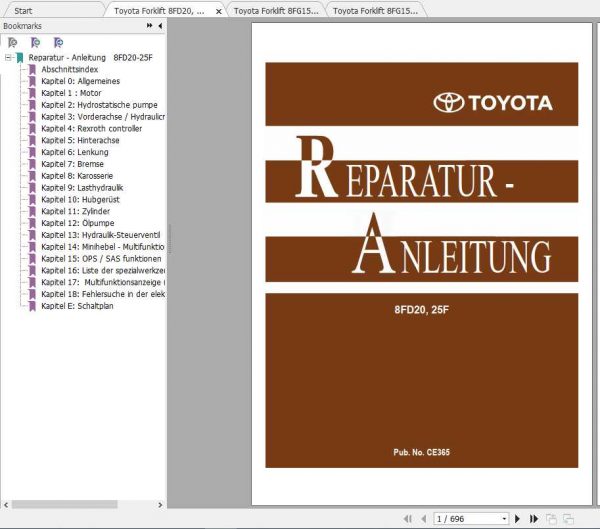This screenshot has width=600, height=529.
Task: Go to first page button
Action: pos(408,519)
